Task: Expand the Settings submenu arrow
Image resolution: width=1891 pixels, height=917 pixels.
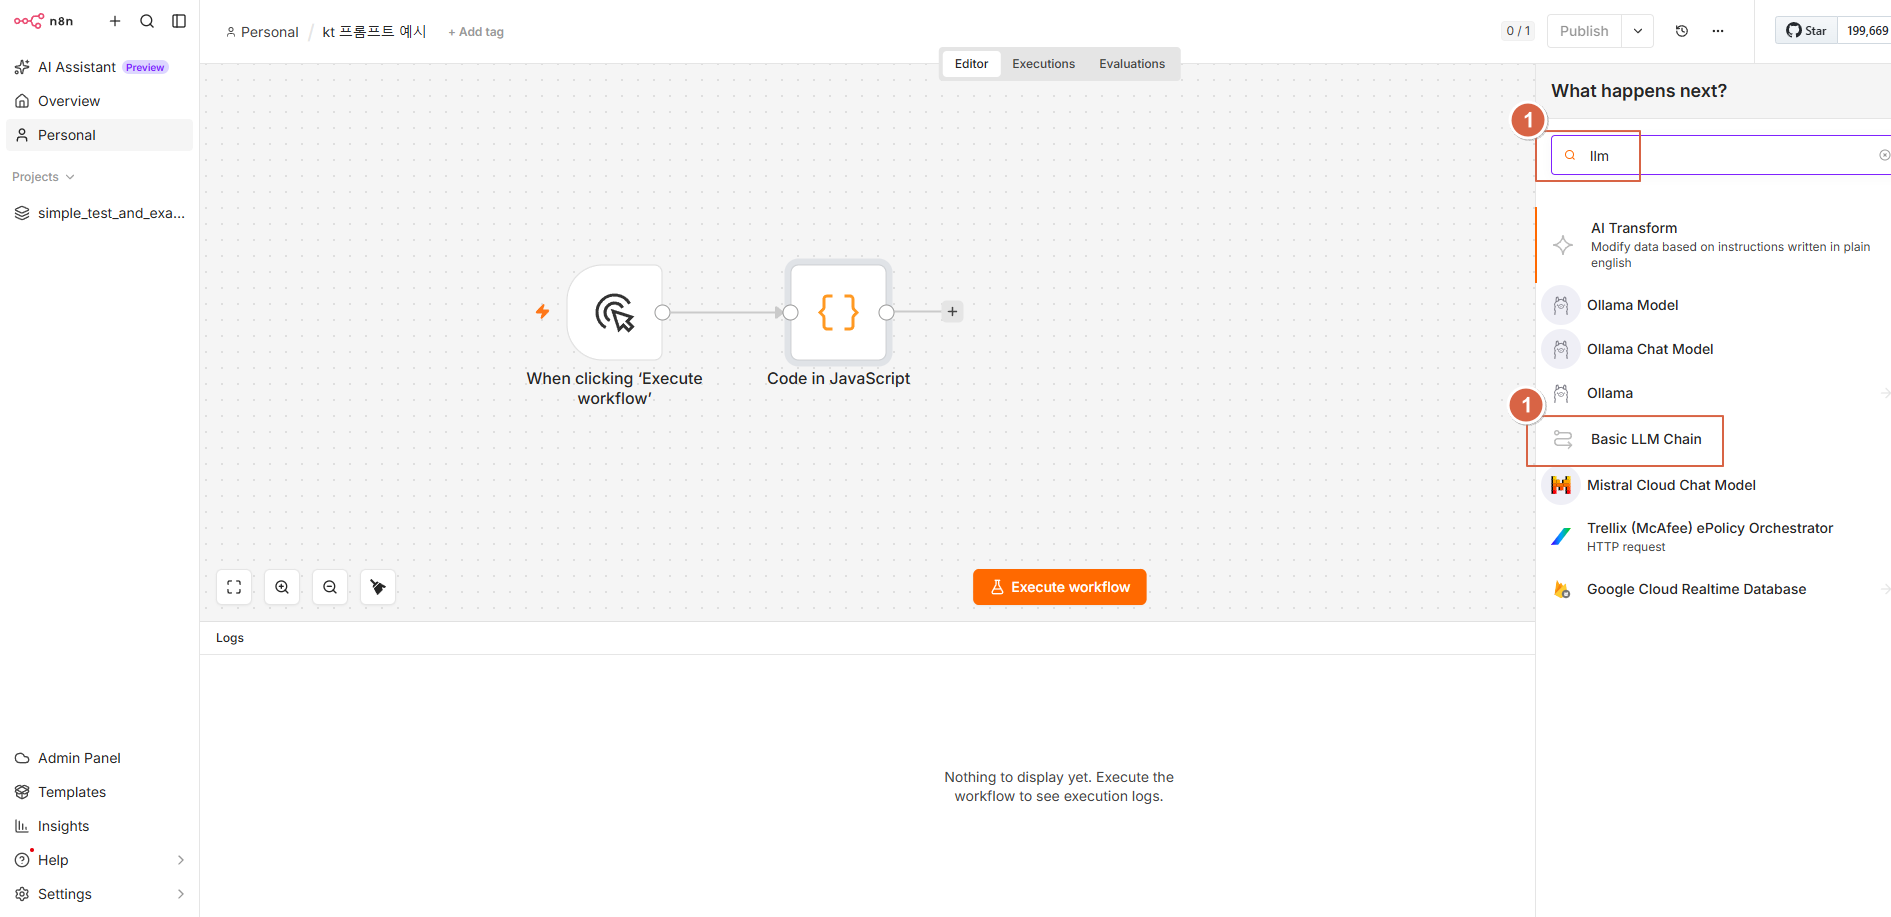Action: pos(181,894)
